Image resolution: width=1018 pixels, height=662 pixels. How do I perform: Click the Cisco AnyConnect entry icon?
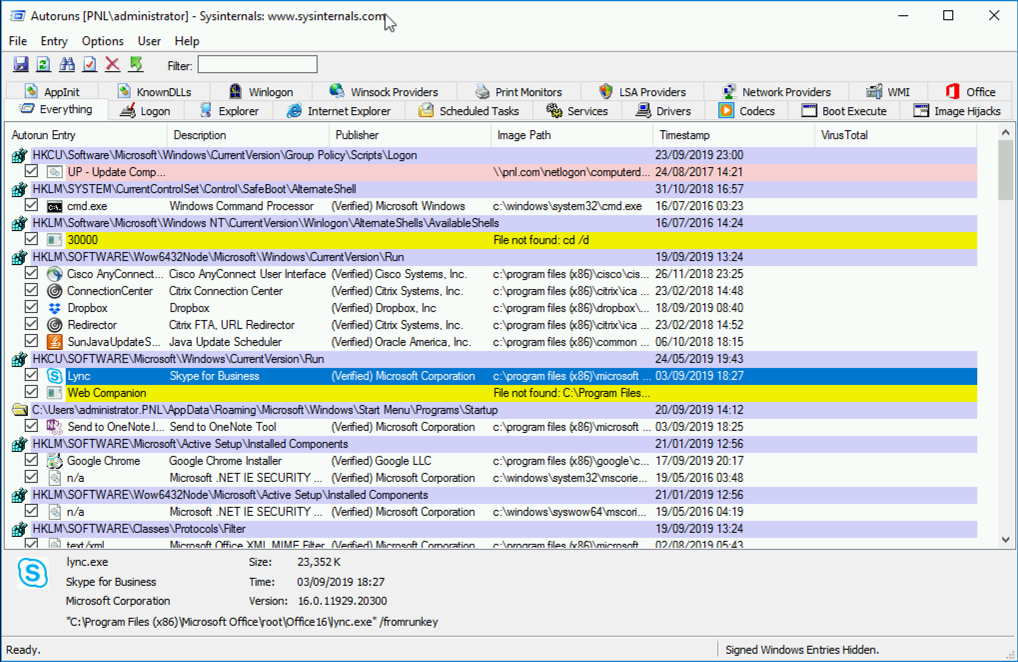click(x=55, y=274)
